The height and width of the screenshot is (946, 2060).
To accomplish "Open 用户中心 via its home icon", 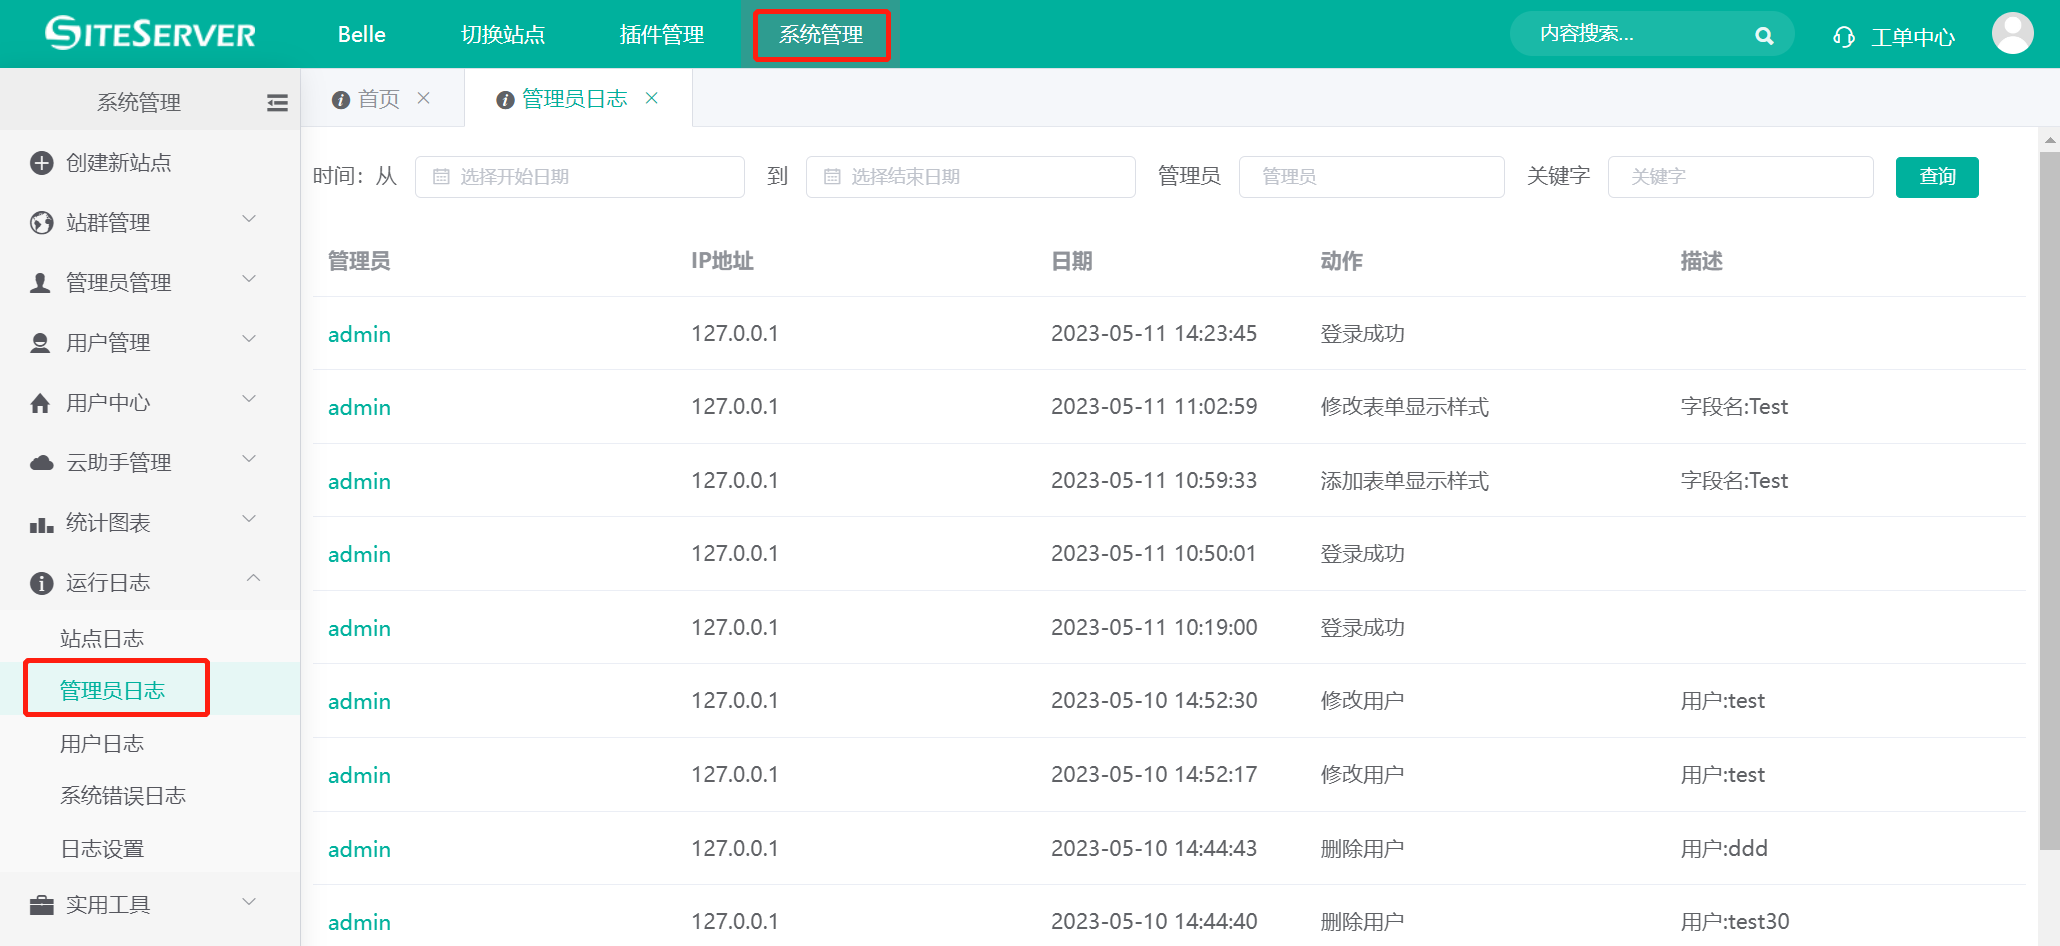I will [x=41, y=402].
